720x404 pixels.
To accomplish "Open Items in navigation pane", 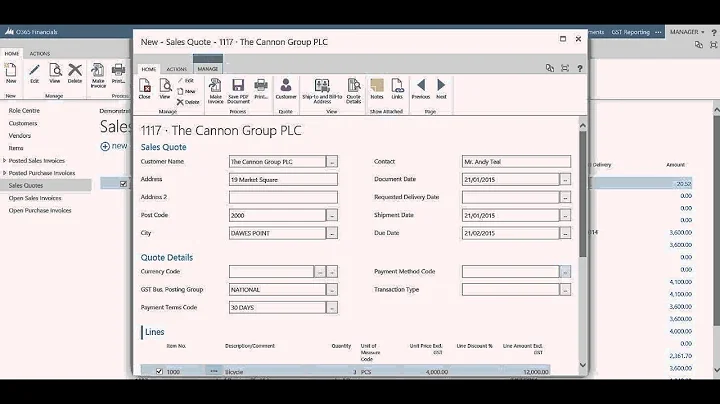I will 16,148.
